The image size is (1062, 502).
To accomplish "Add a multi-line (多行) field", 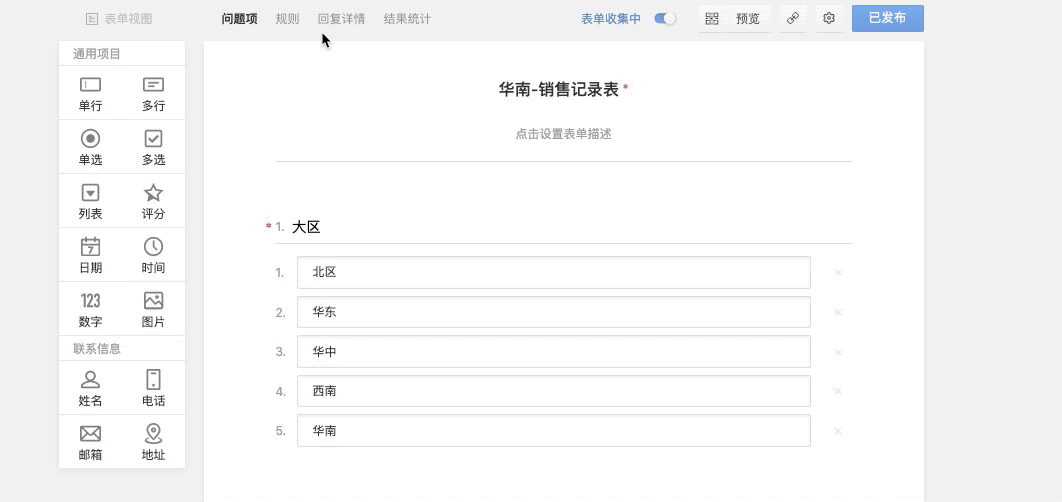I will click(x=153, y=93).
